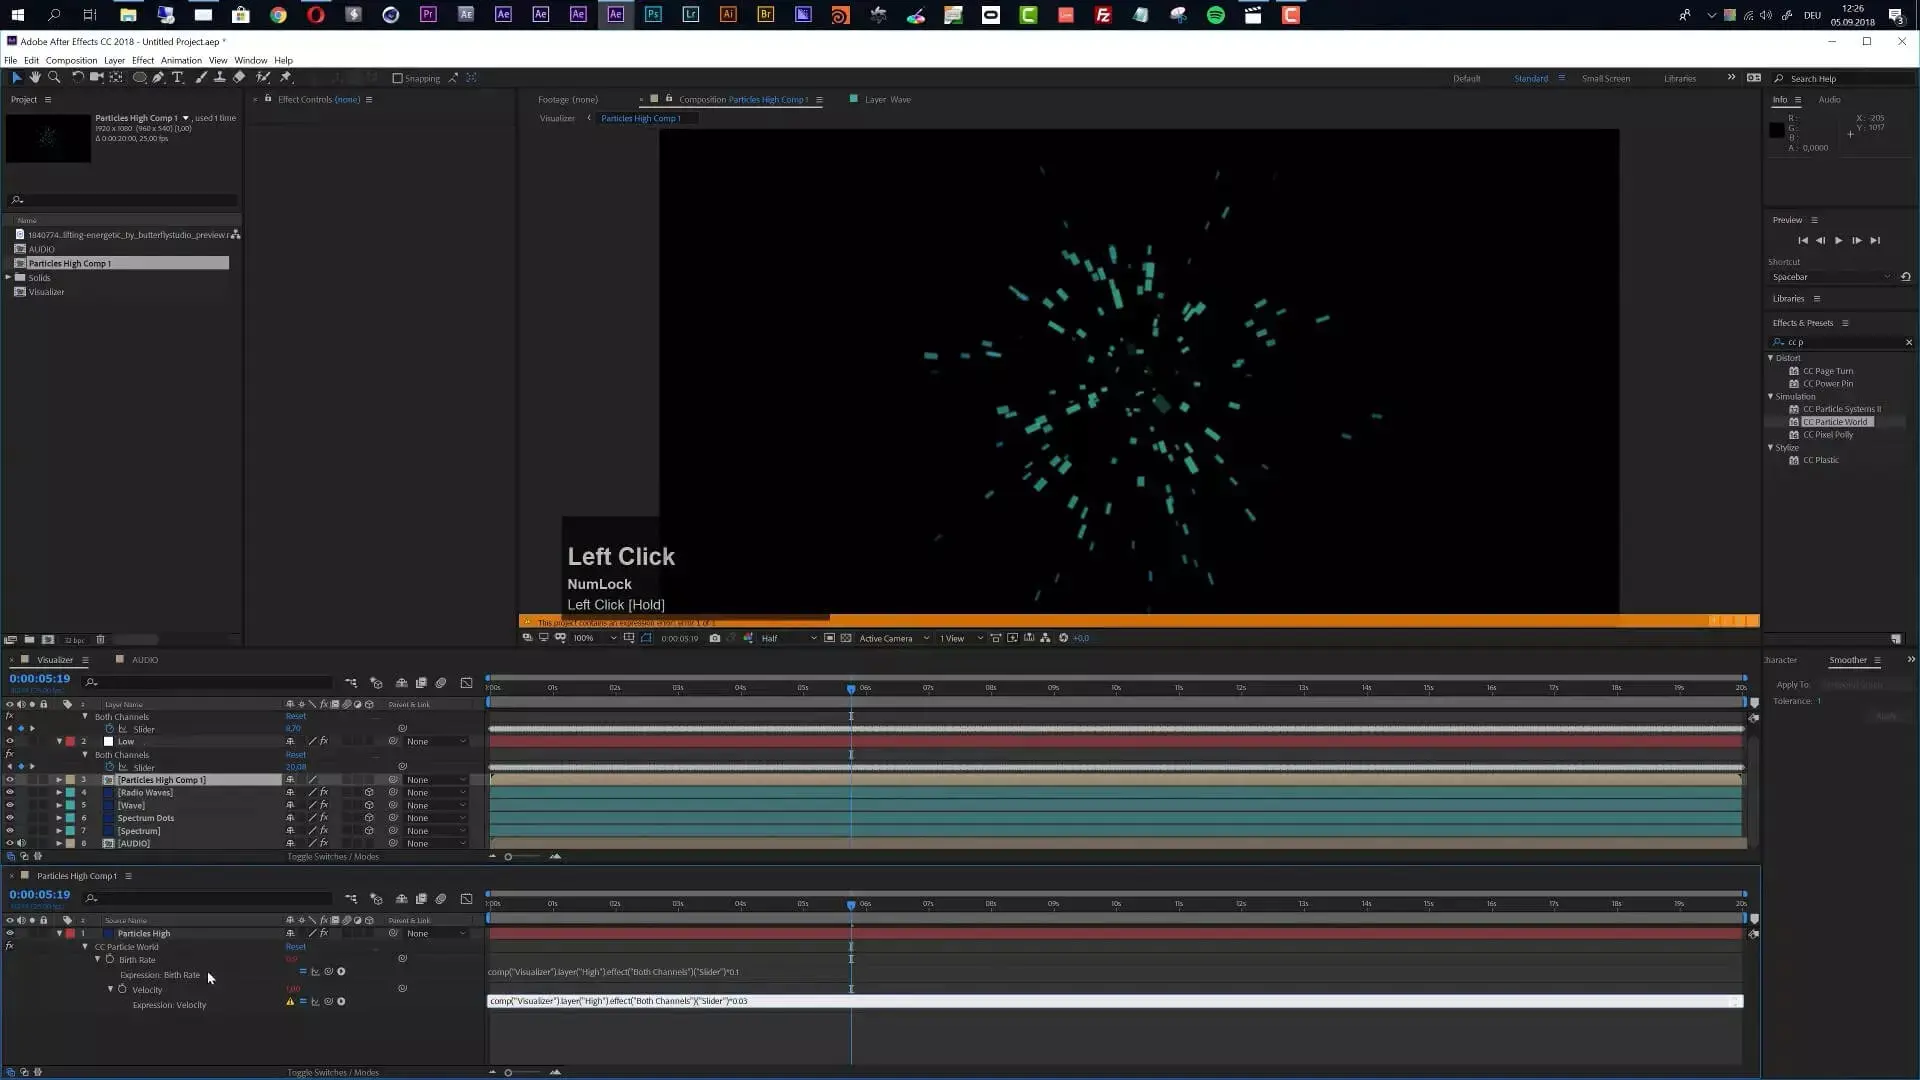Toggle visibility of Particles High layer
This screenshot has width=1920, height=1080.
[x=10, y=934]
